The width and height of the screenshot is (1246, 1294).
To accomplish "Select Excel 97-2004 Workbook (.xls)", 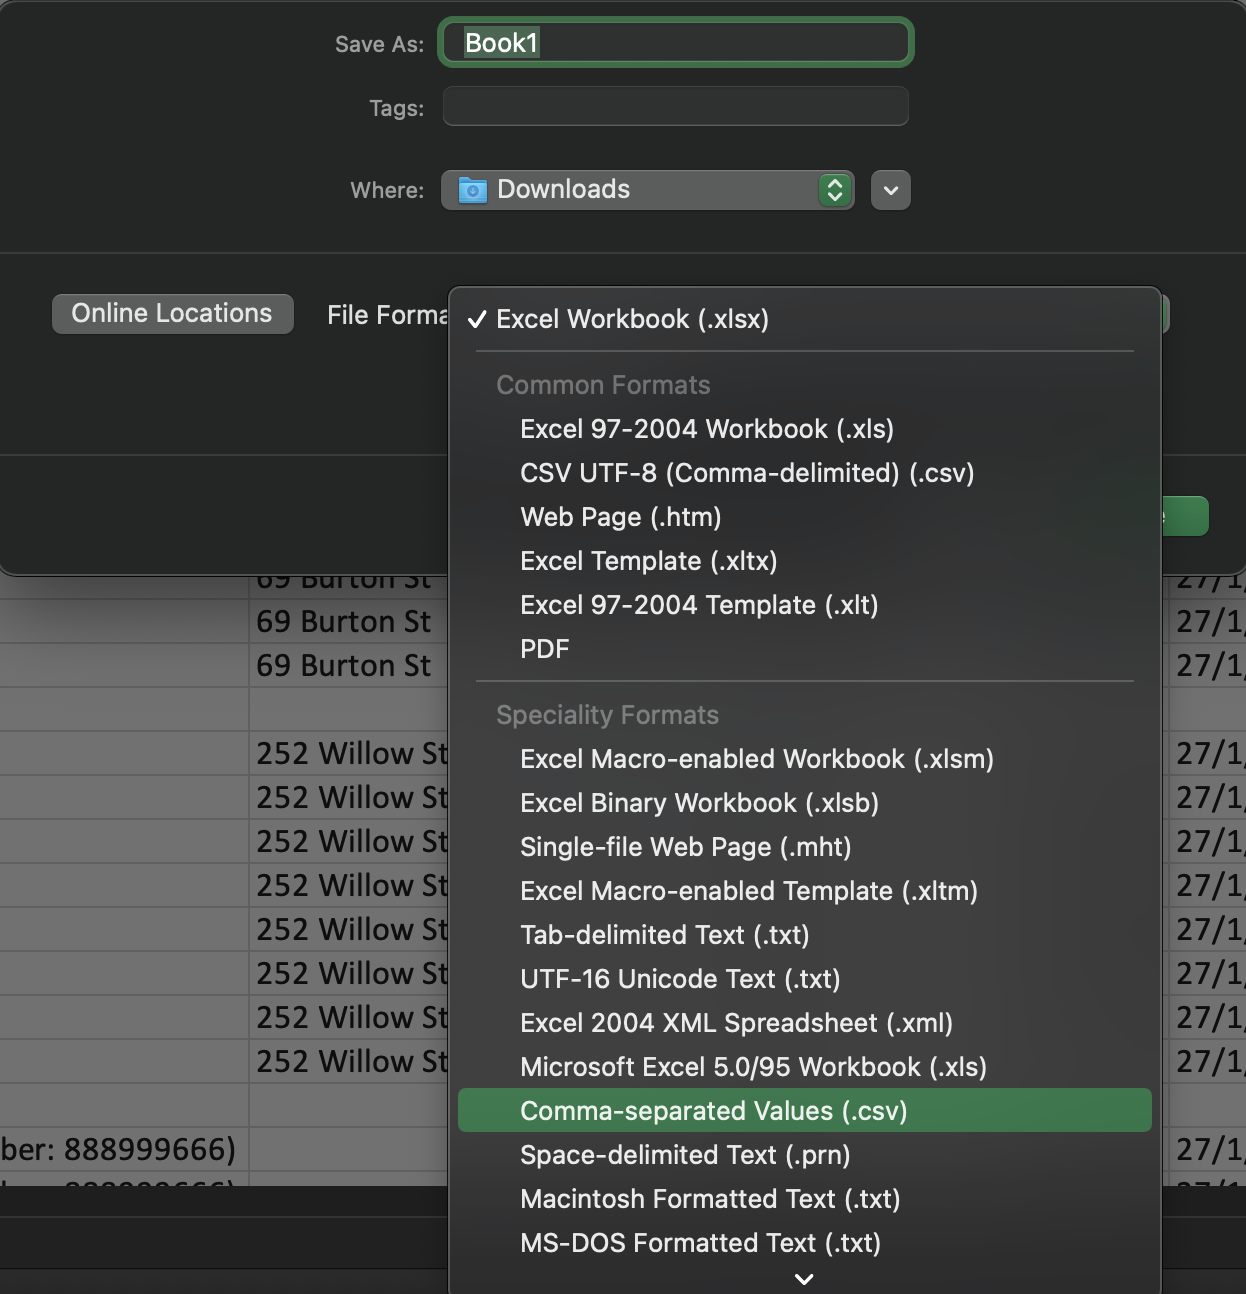I will (x=707, y=428).
